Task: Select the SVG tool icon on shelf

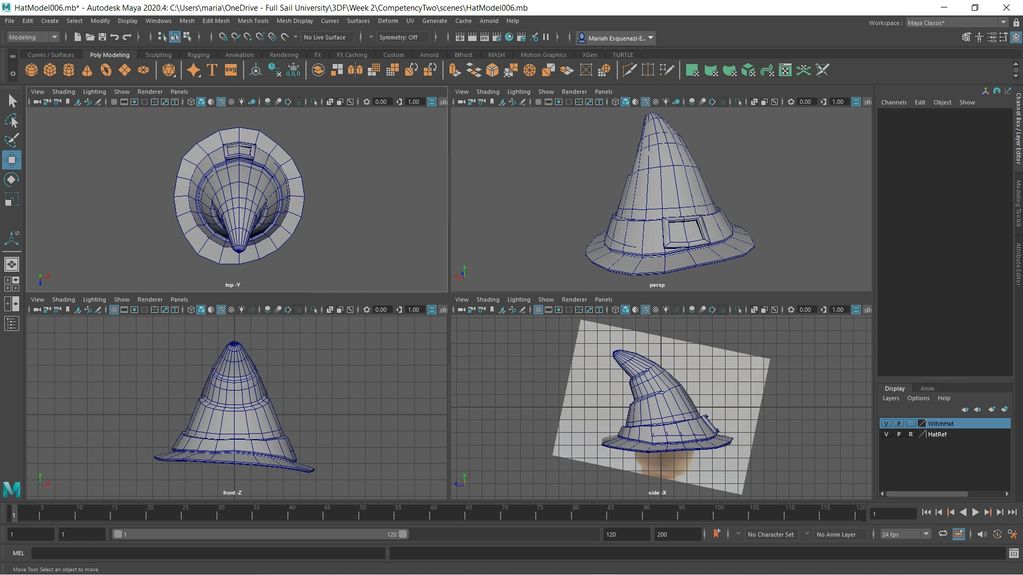Action: pyautogui.click(x=231, y=70)
